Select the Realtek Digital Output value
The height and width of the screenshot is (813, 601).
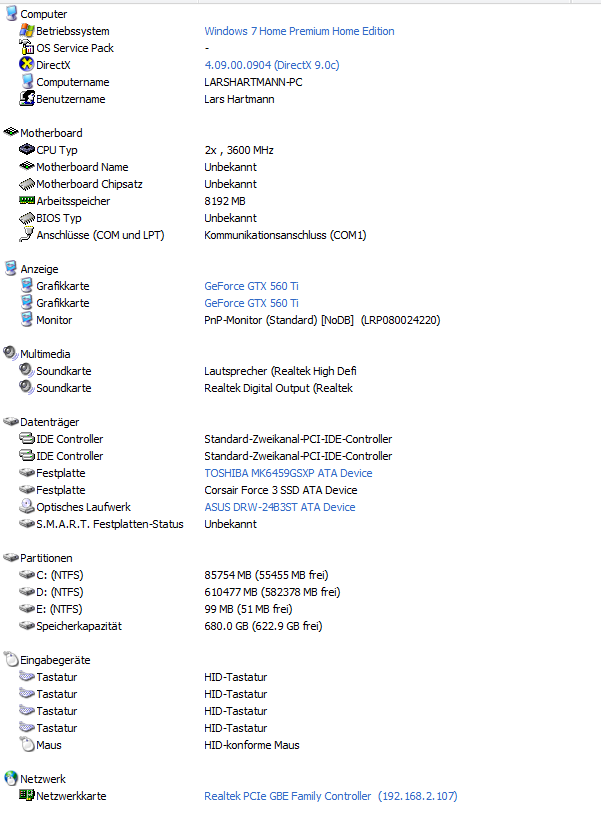pyautogui.click(x=278, y=388)
